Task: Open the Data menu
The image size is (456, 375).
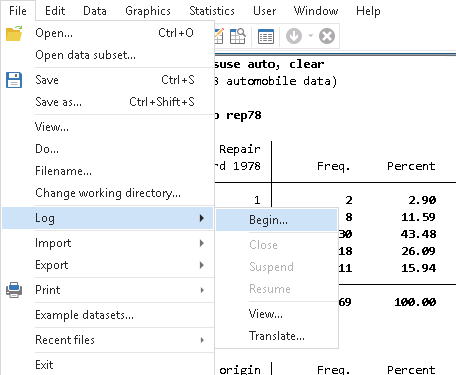Action: 95,11
